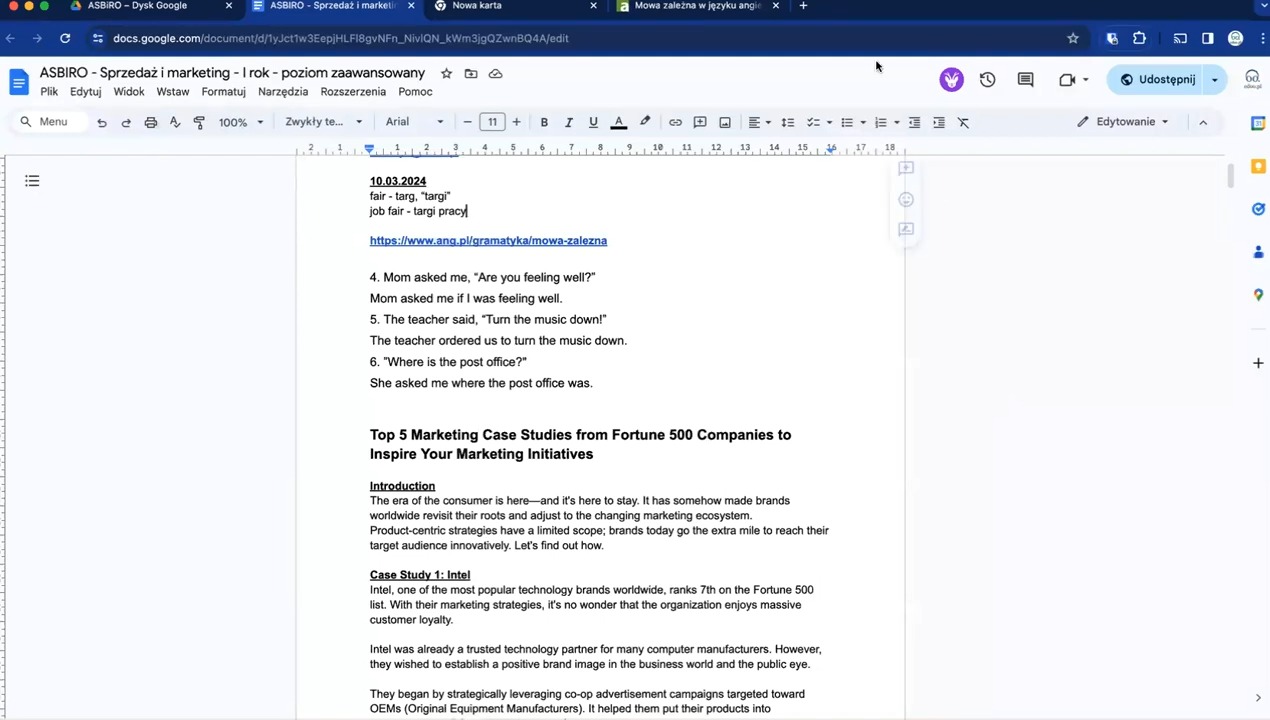
Task: Bookmark this page in the address bar
Action: point(1073,38)
